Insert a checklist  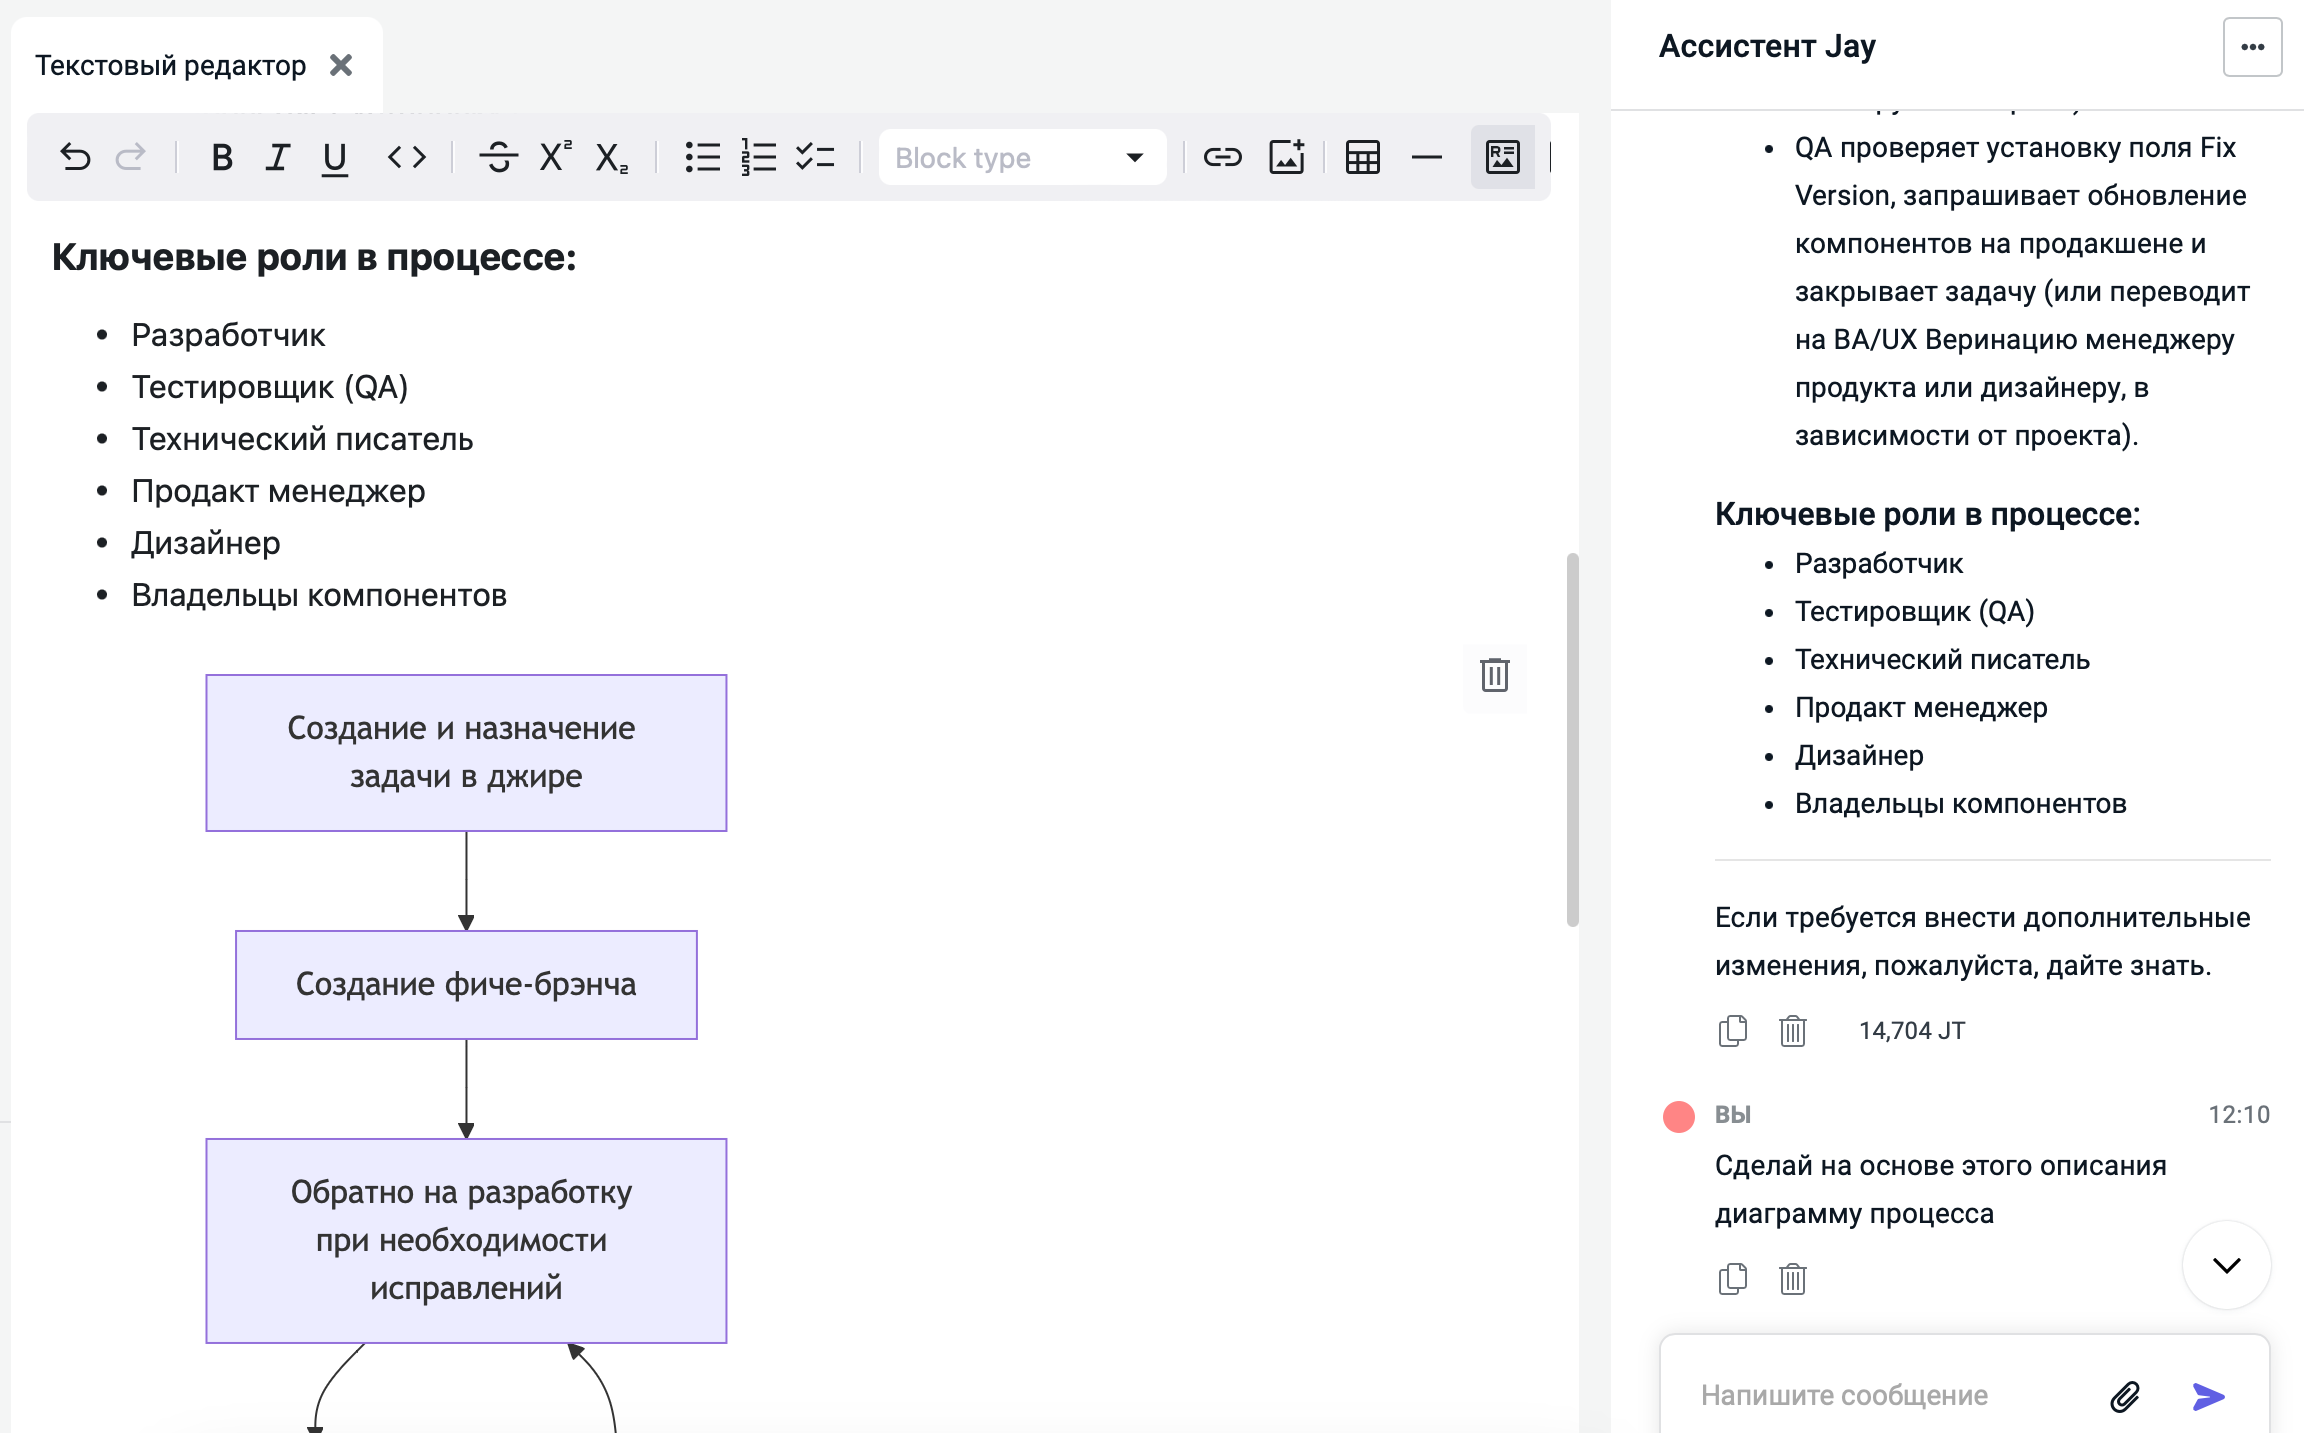point(815,158)
